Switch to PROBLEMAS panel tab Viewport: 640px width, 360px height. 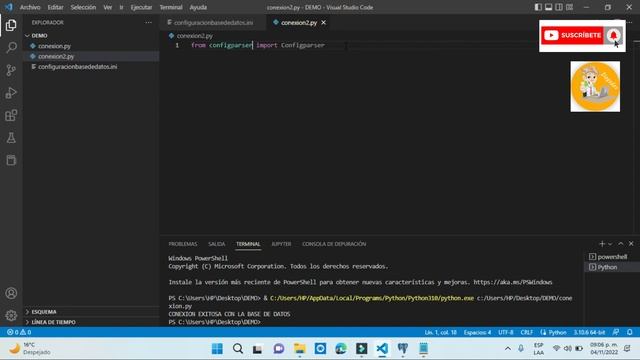point(182,244)
